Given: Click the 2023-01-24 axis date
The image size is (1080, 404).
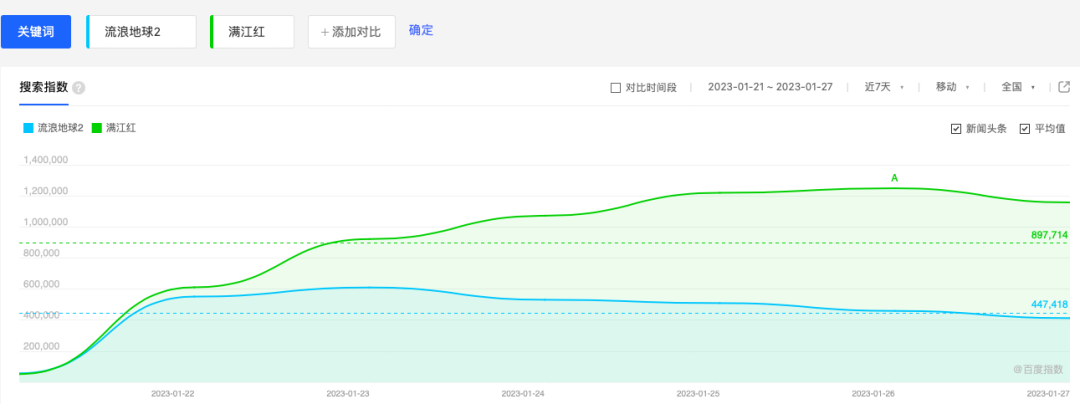Looking at the screenshot, I should pos(523,394).
